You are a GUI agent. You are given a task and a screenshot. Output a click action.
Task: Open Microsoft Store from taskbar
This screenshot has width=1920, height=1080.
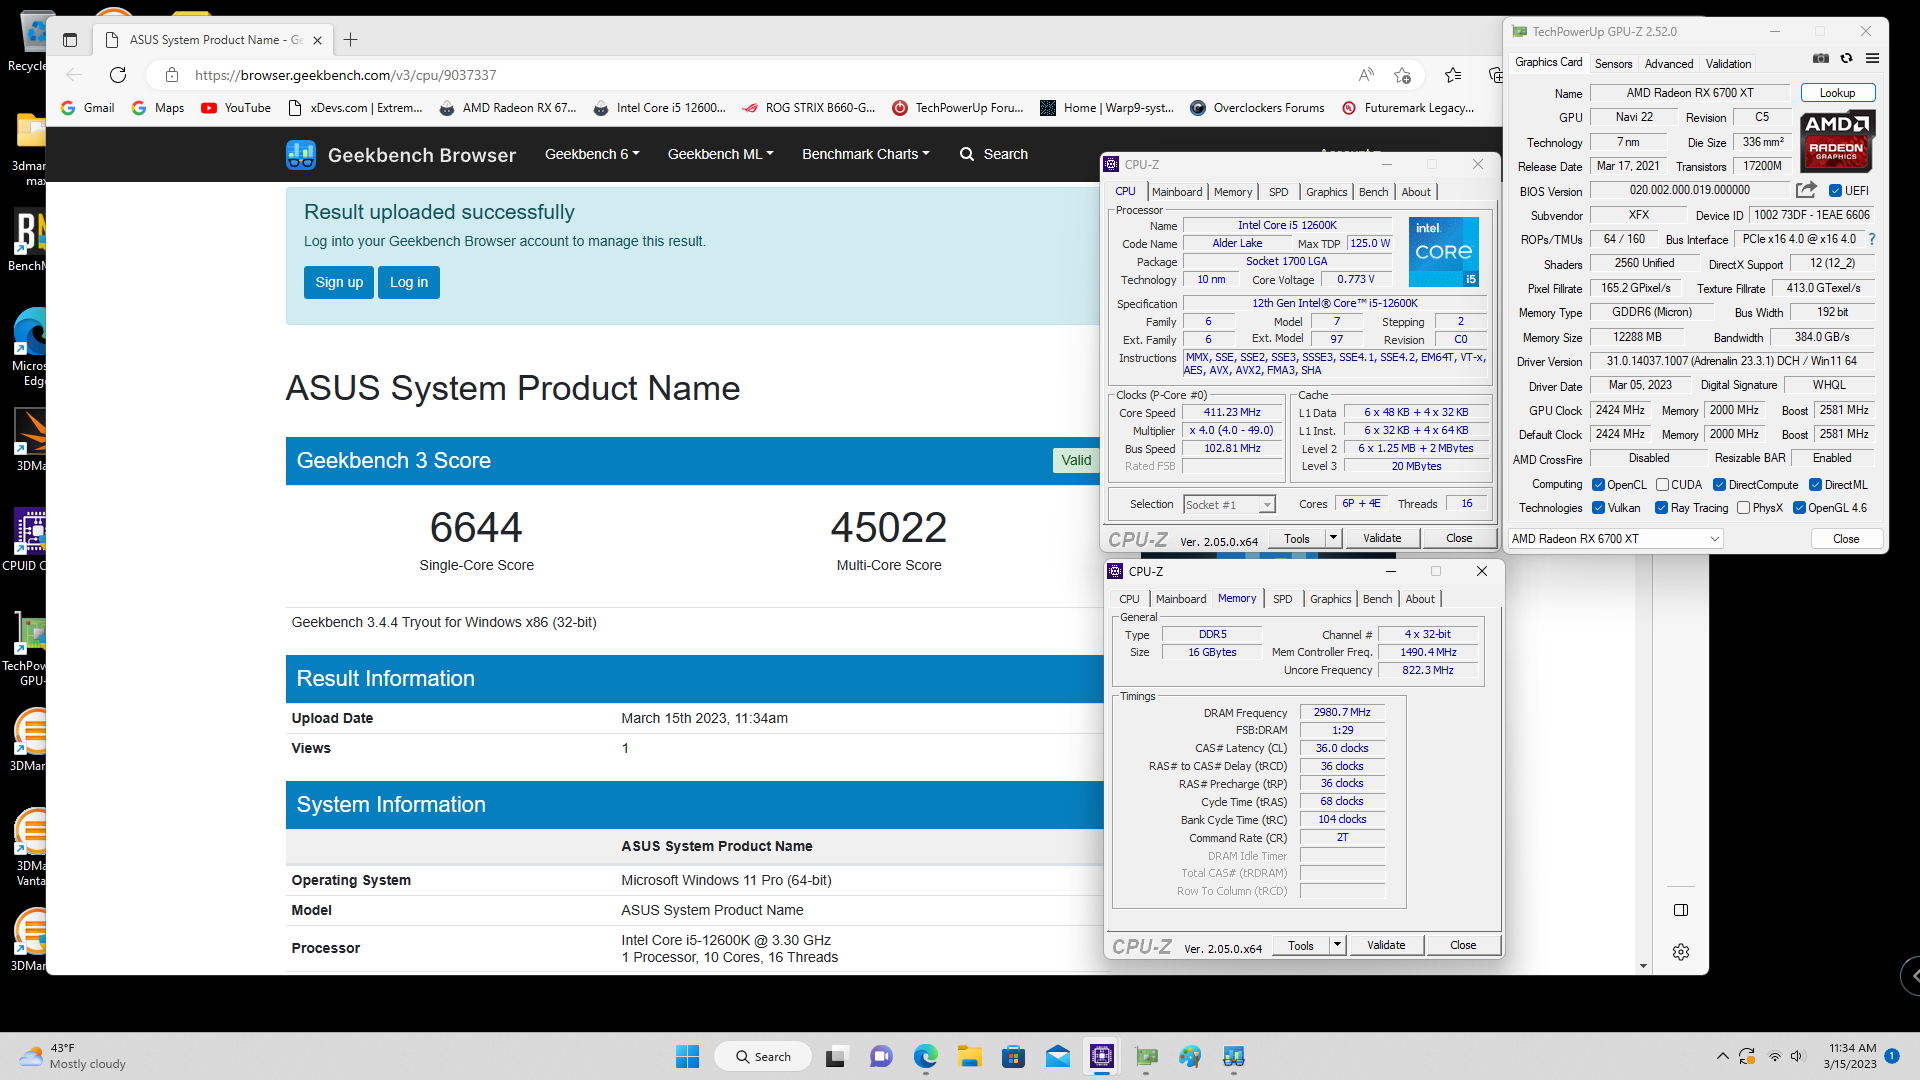pos(1013,1057)
